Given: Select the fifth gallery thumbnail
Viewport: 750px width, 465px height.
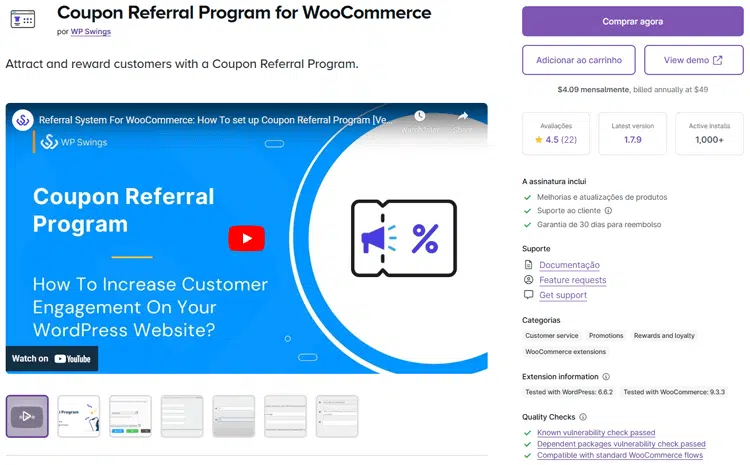Looking at the screenshot, I should click(234, 416).
